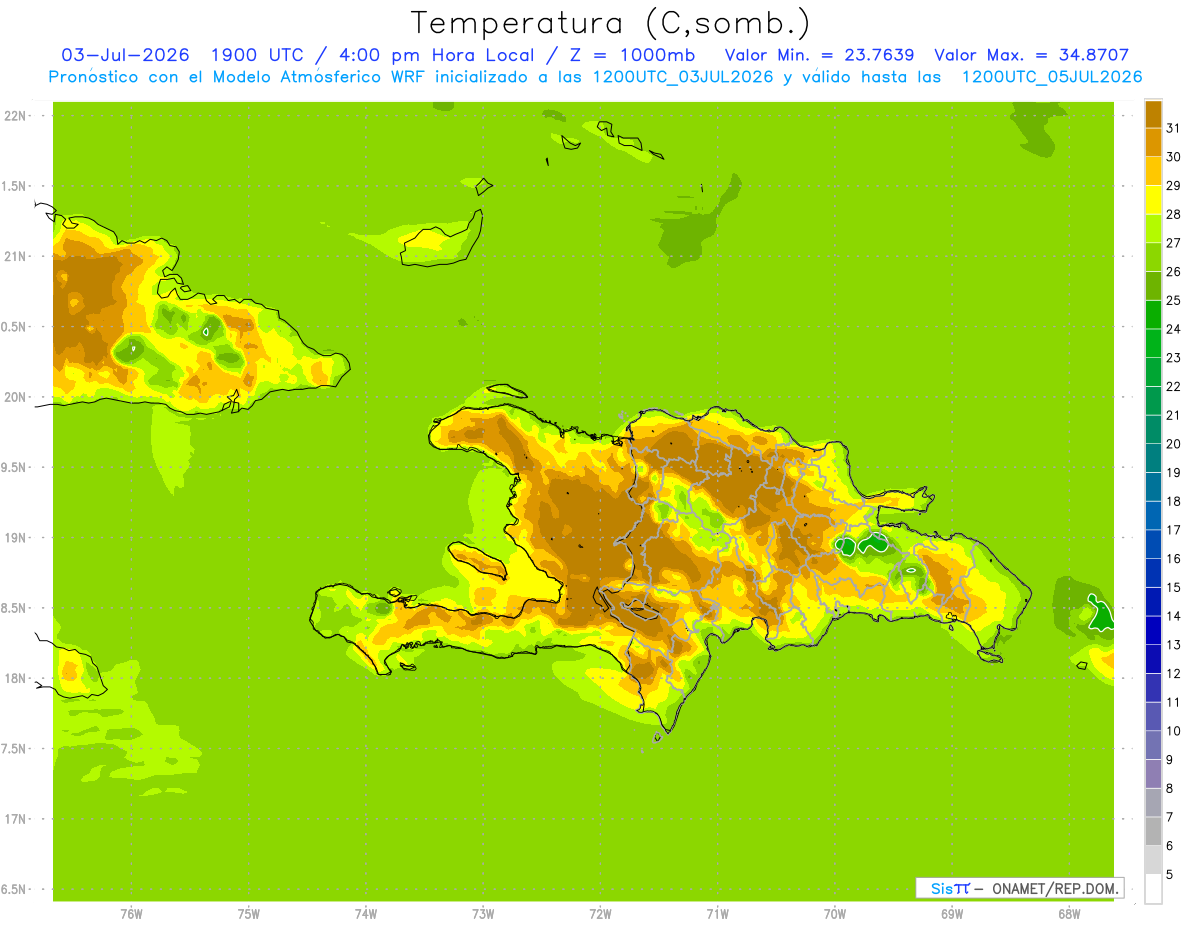The width and height of the screenshot is (1200, 927).
Task: Select the date text "03-Jul-2026"
Action: coord(126,55)
